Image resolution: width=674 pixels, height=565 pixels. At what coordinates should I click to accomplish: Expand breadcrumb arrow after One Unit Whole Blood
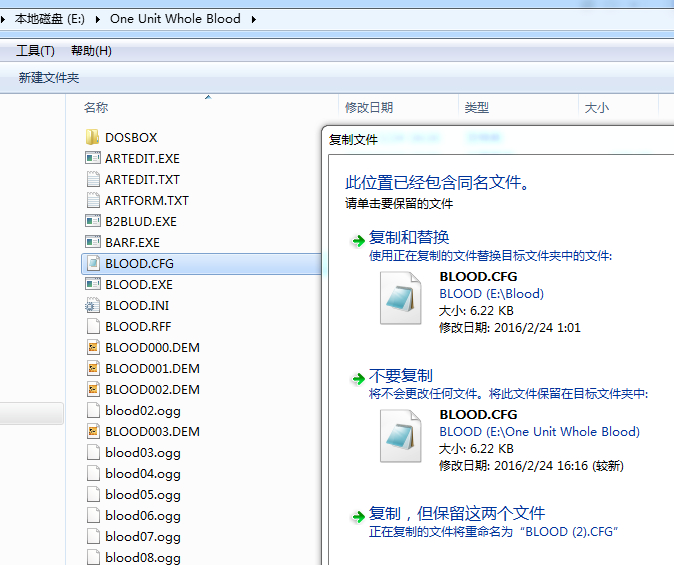[x=254, y=19]
